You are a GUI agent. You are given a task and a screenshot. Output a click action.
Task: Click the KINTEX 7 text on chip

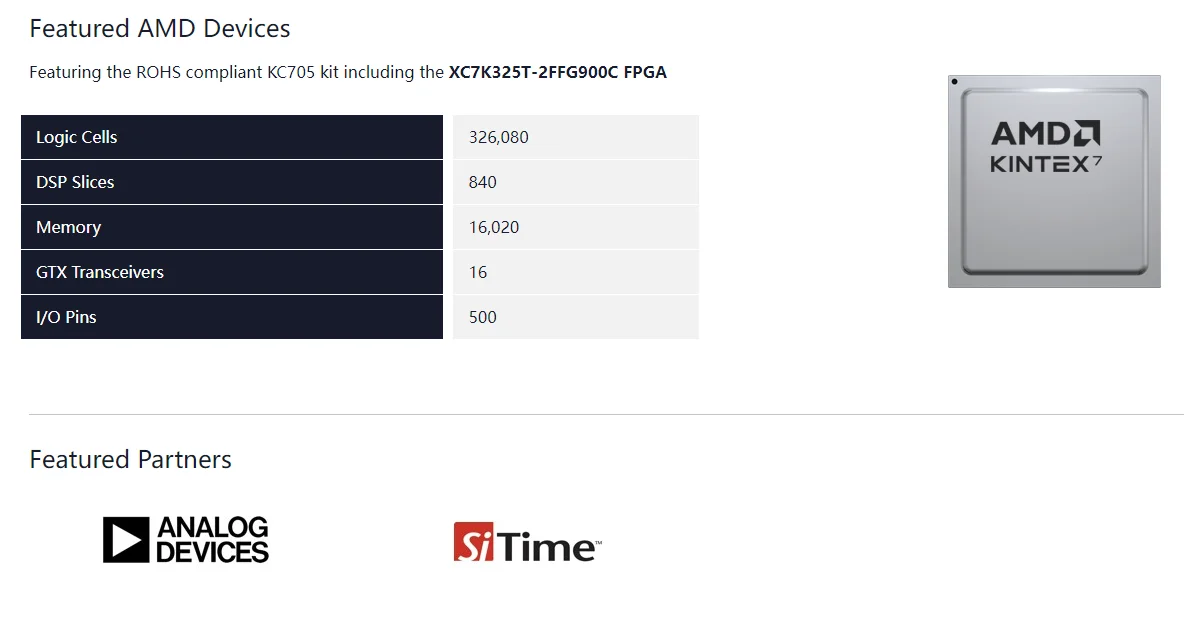1046,164
